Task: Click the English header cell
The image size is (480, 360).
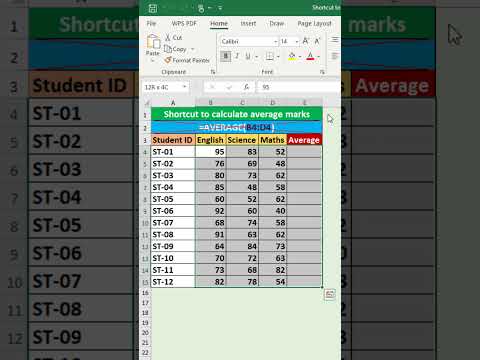Action: point(210,140)
